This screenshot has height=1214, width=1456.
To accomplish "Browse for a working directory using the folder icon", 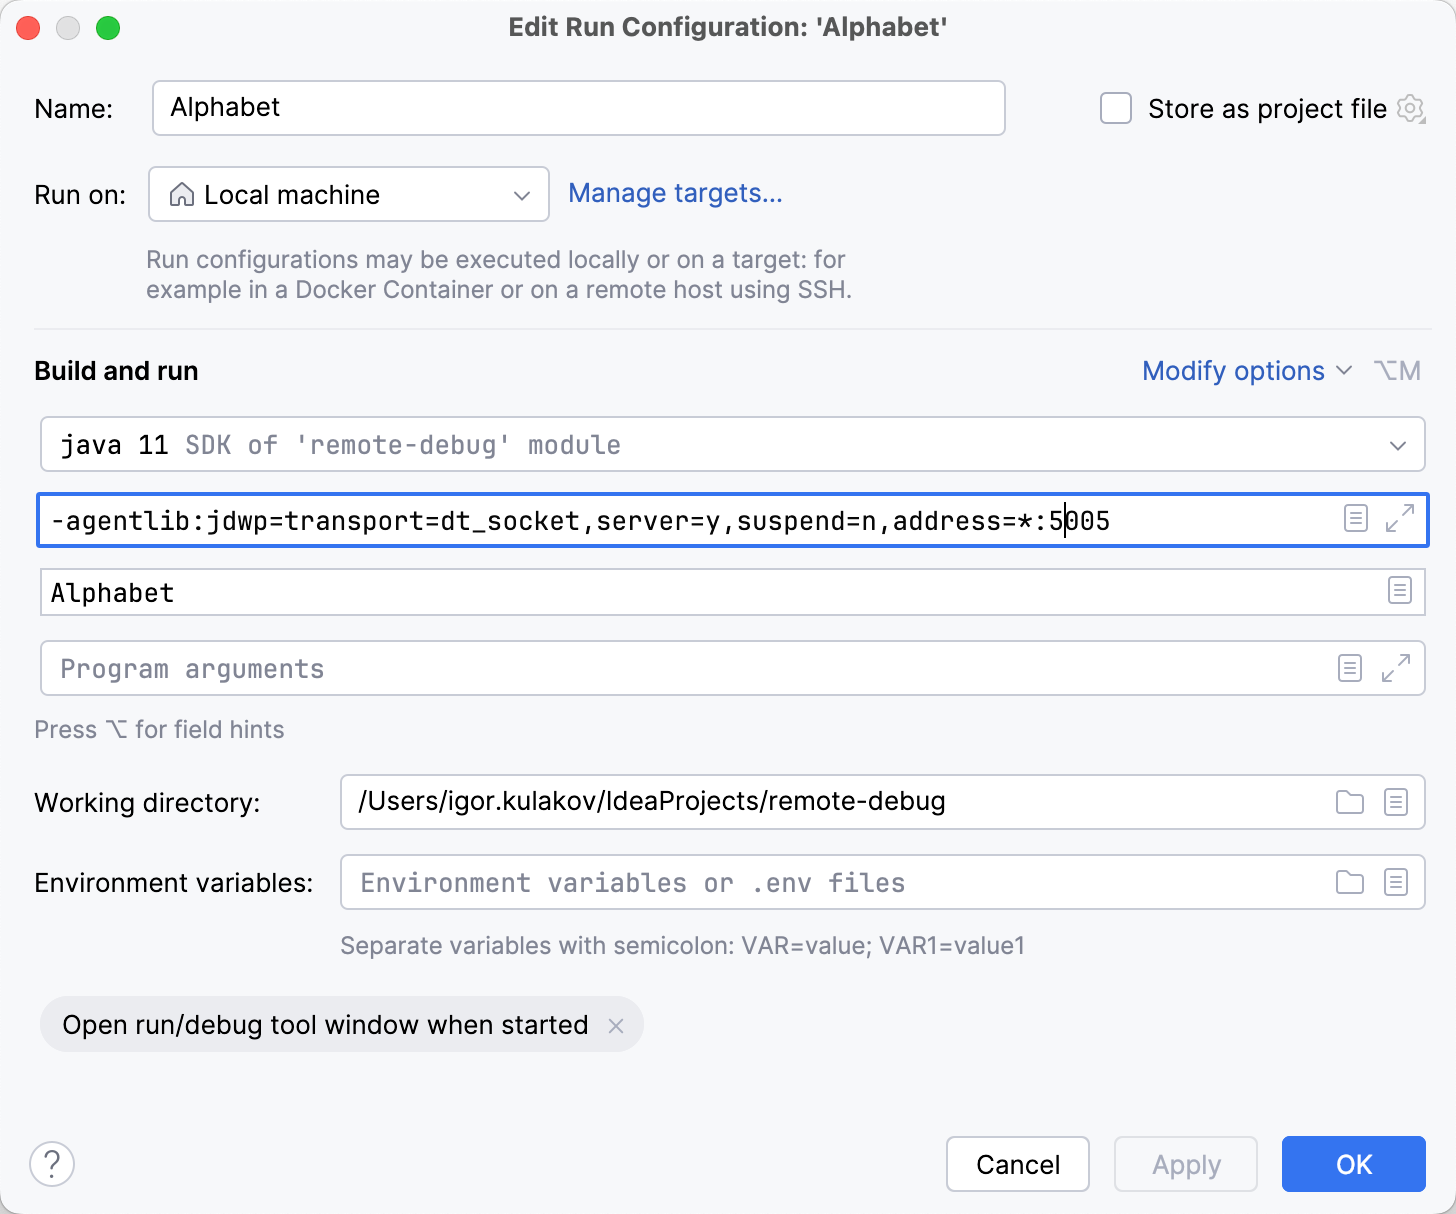I will point(1349,802).
